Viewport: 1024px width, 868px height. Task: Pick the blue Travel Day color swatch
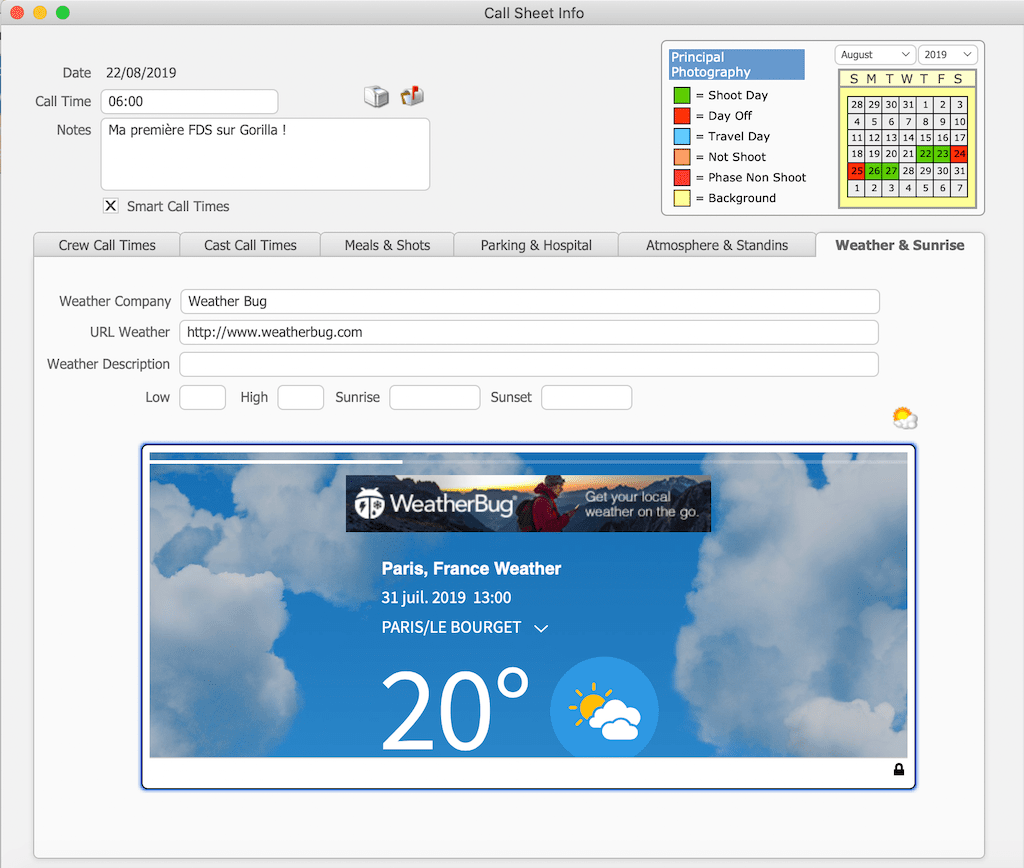(x=681, y=136)
